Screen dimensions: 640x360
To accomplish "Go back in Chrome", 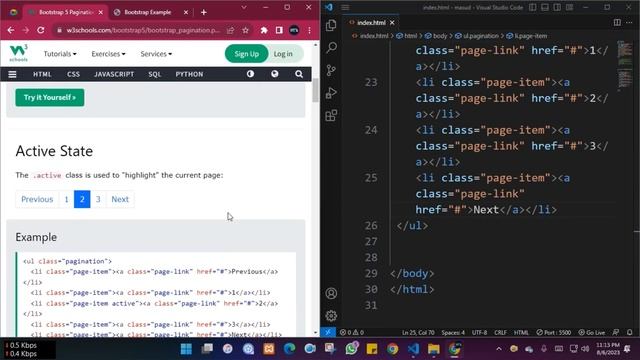I will tap(11, 30).
